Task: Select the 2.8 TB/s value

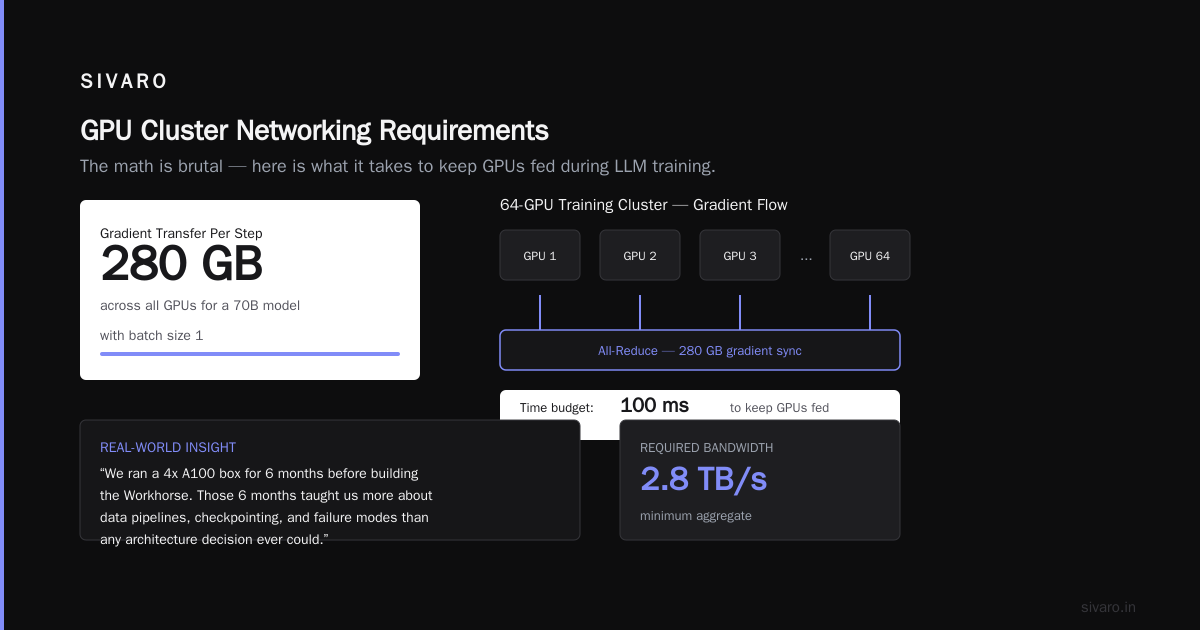Action: click(x=704, y=479)
